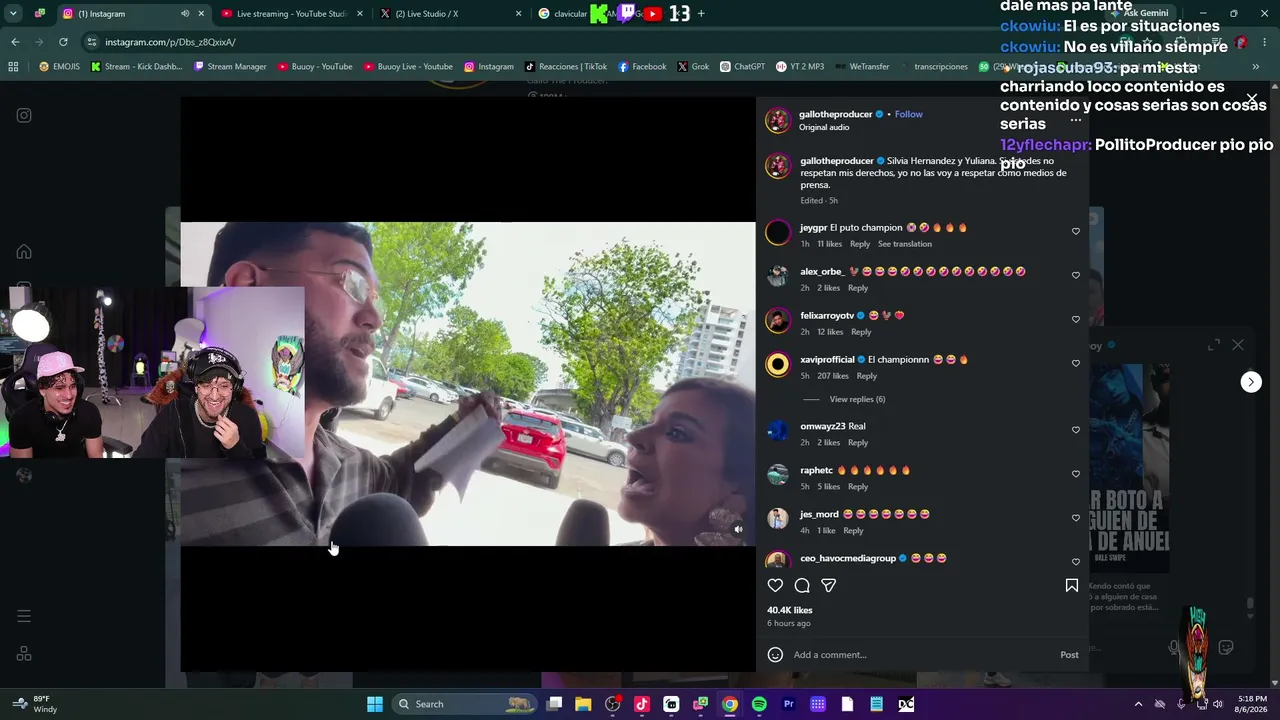1280x720 pixels.
Task: Mute the Instagram tab via its speaker icon
Action: pyautogui.click(x=185, y=14)
